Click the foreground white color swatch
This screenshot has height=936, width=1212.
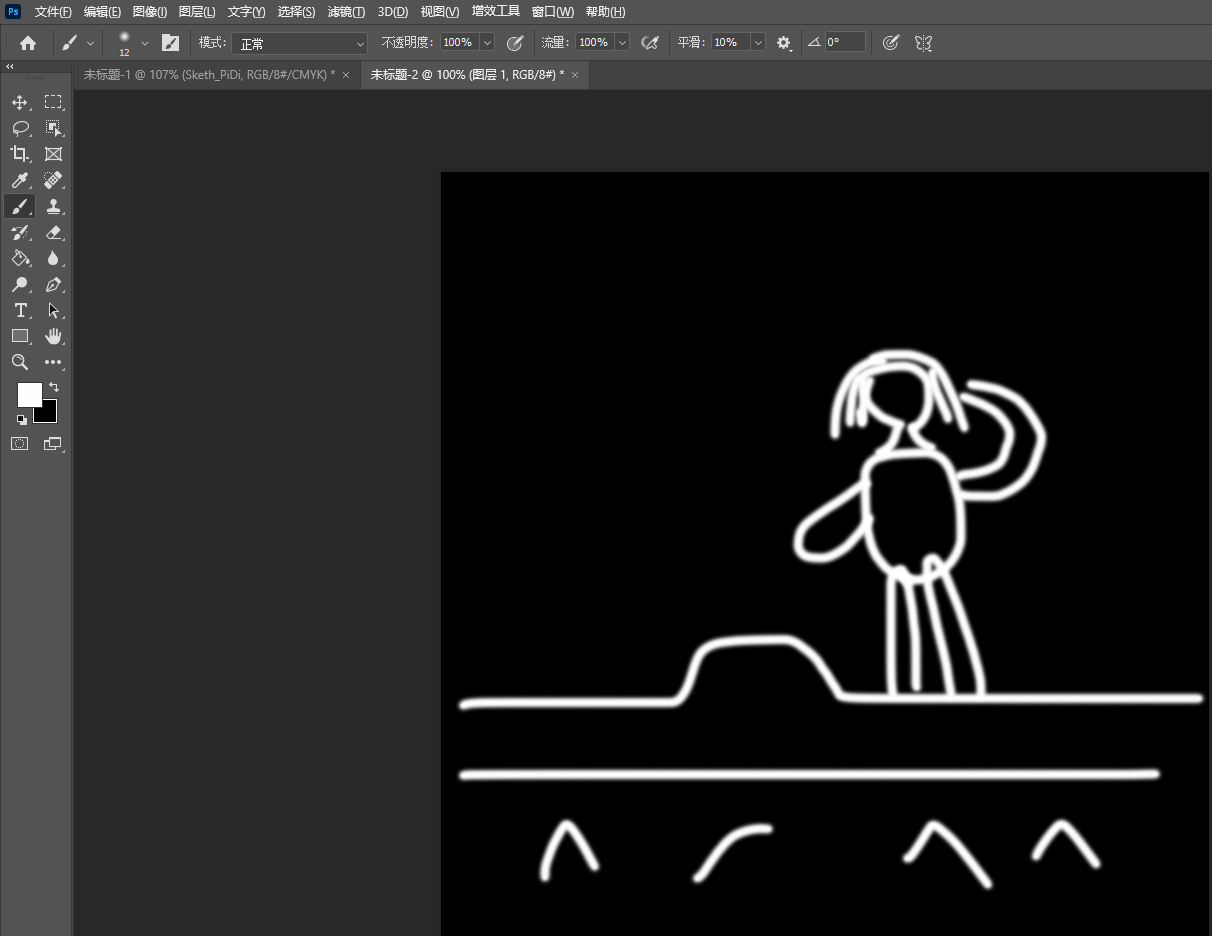[29, 395]
